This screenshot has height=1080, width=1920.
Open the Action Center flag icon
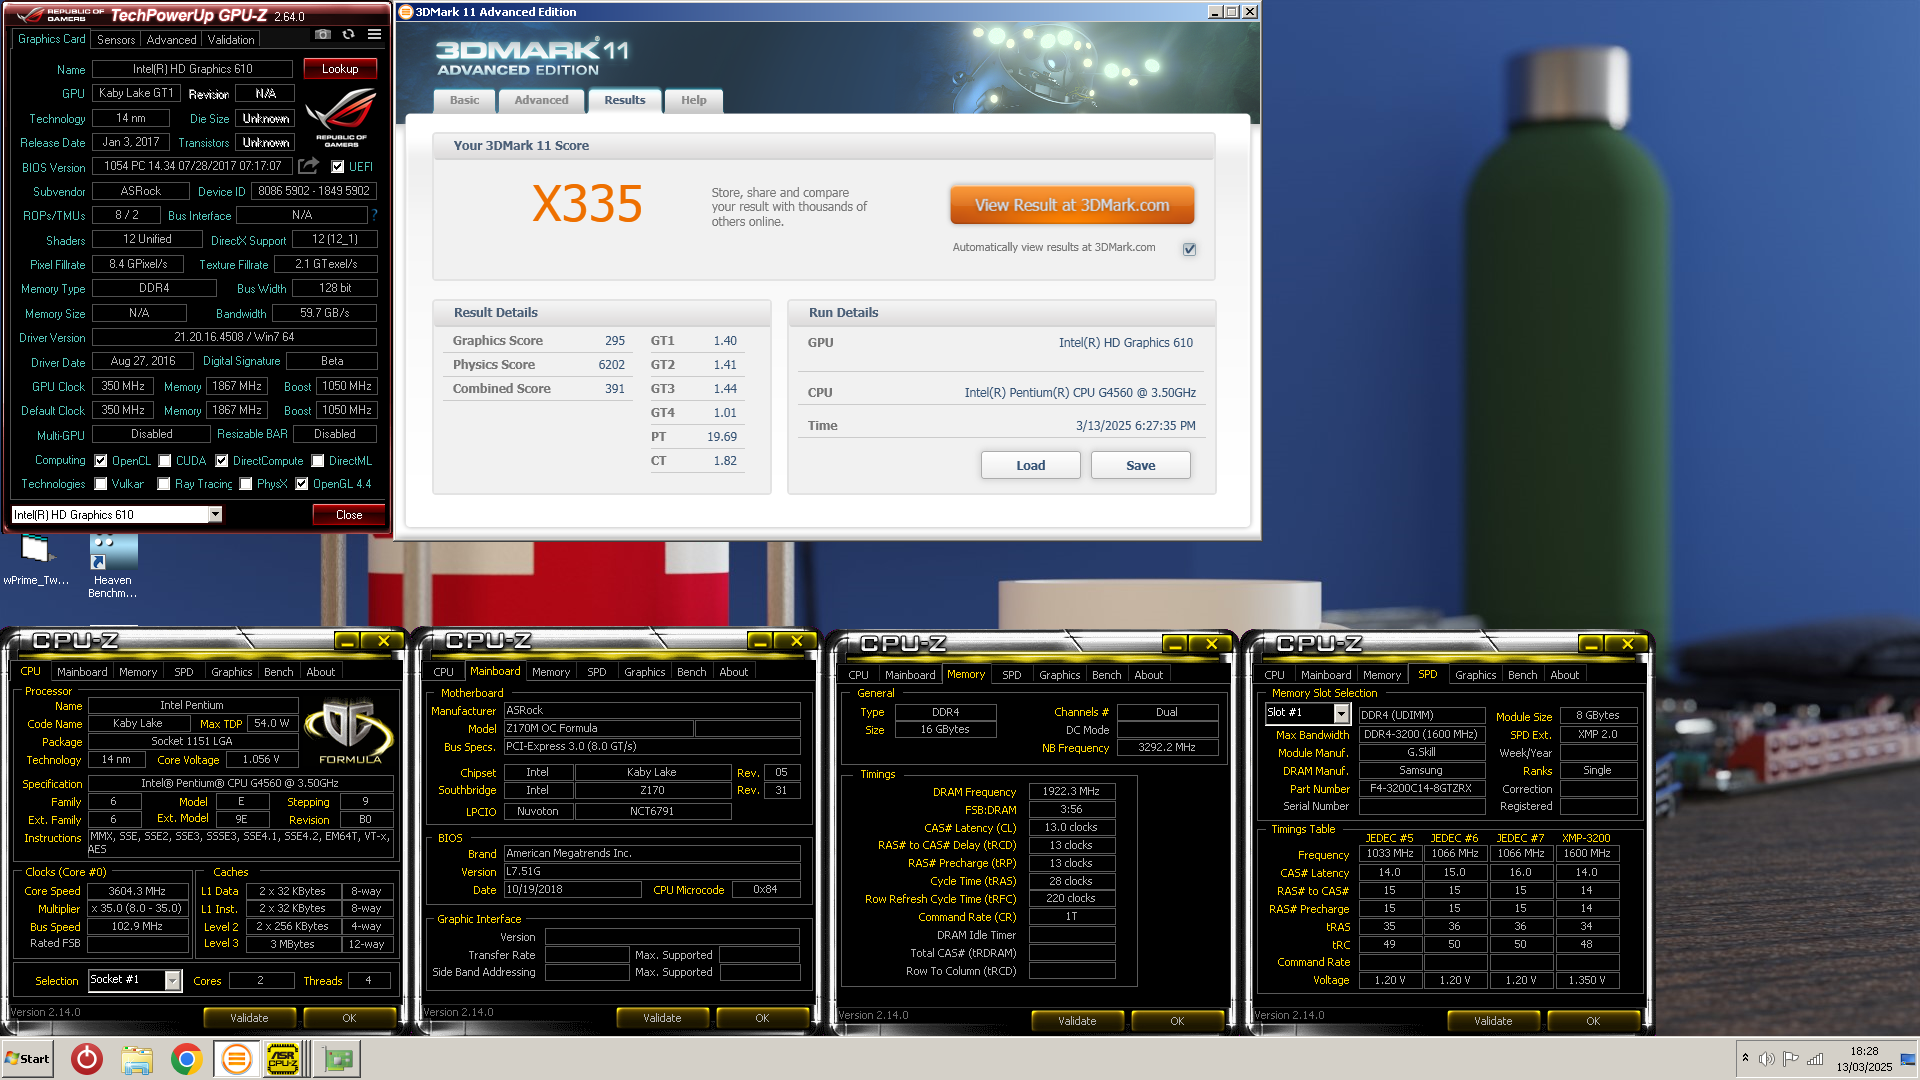coord(1790,1059)
